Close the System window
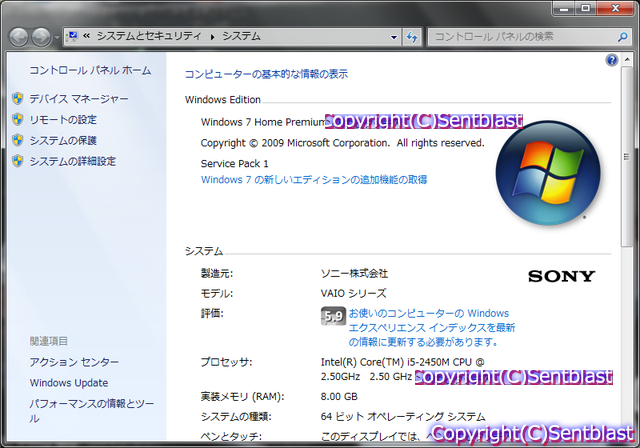This screenshot has height=448, width=640. (x=616, y=8)
